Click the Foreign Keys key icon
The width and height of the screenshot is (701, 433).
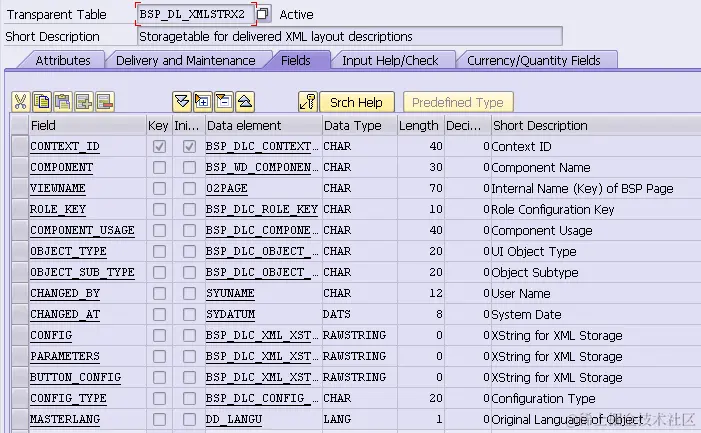[x=308, y=102]
